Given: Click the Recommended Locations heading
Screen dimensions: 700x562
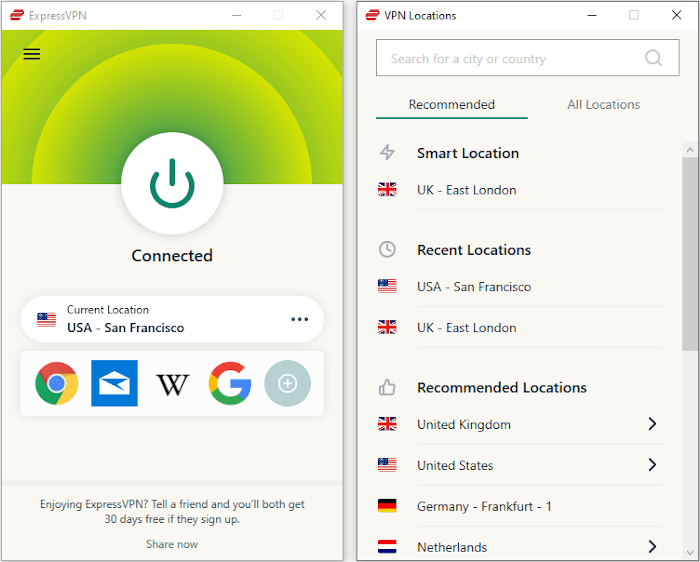Looking at the screenshot, I should pyautogui.click(x=502, y=387).
